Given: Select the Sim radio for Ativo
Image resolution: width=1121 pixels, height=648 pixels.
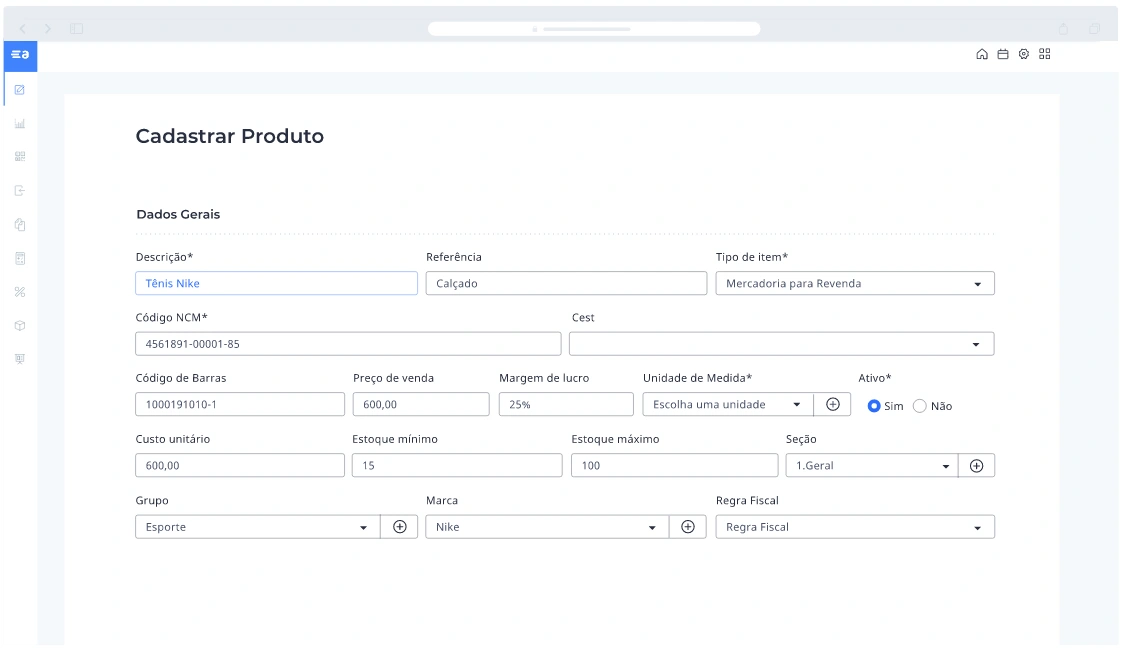Looking at the screenshot, I should click(874, 406).
